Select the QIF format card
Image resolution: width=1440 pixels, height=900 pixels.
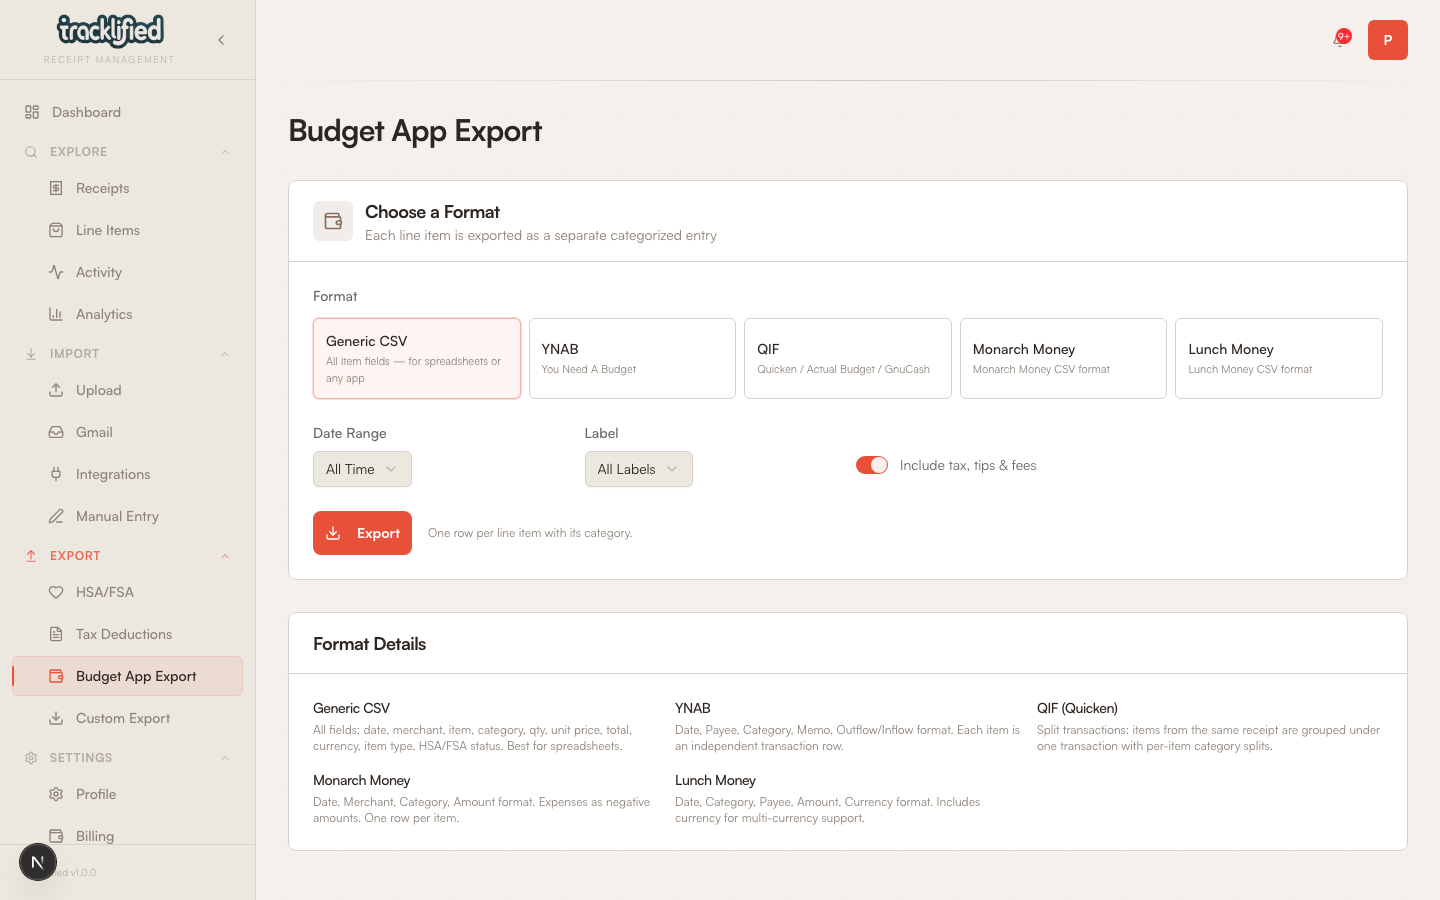pyautogui.click(x=848, y=358)
